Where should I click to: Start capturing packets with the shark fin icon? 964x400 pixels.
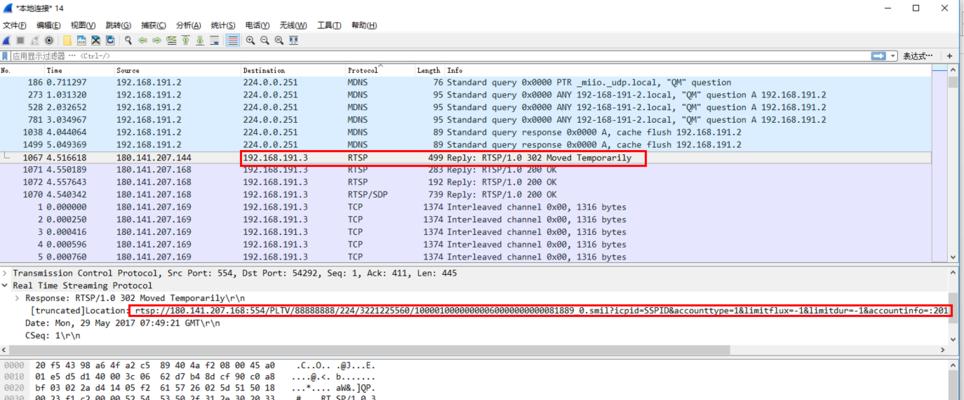pyautogui.click(x=7, y=41)
